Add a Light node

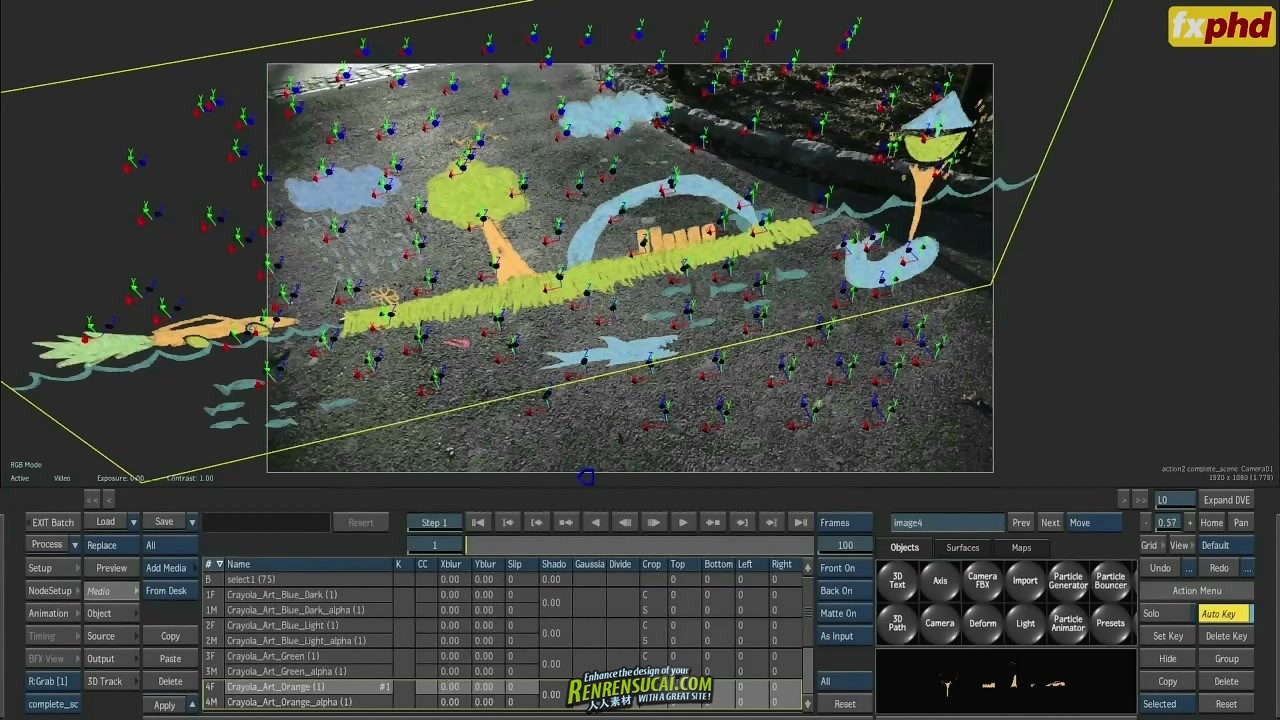[x=1025, y=623]
